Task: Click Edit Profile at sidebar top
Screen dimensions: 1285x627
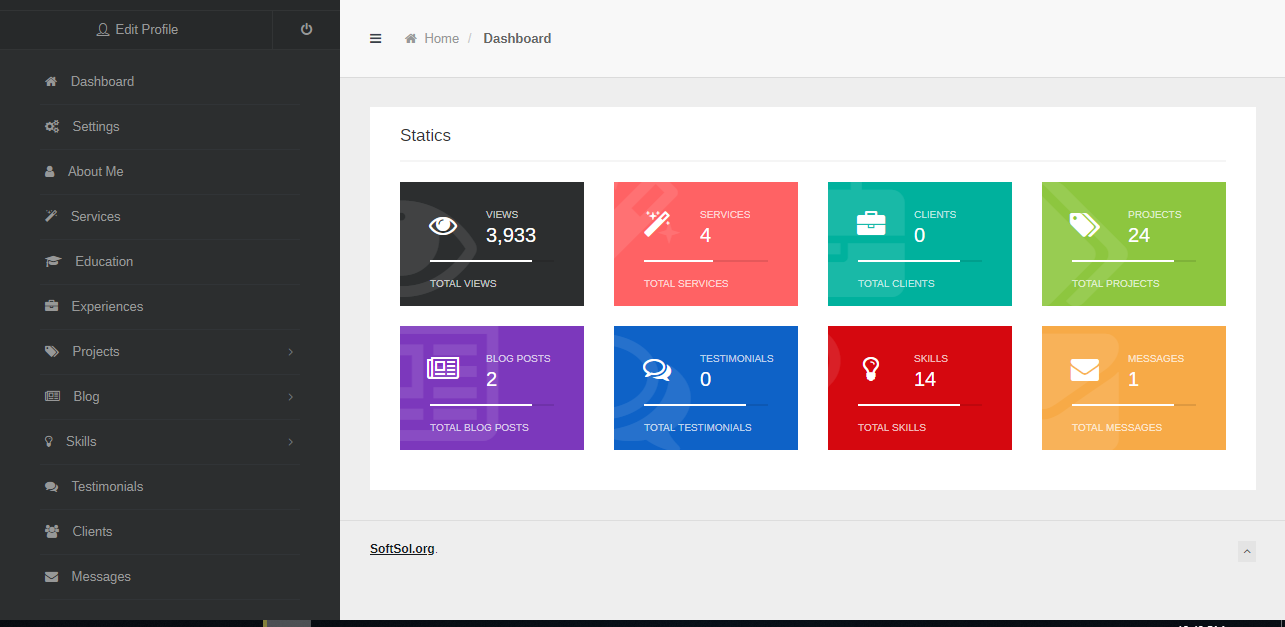Action: point(137,29)
